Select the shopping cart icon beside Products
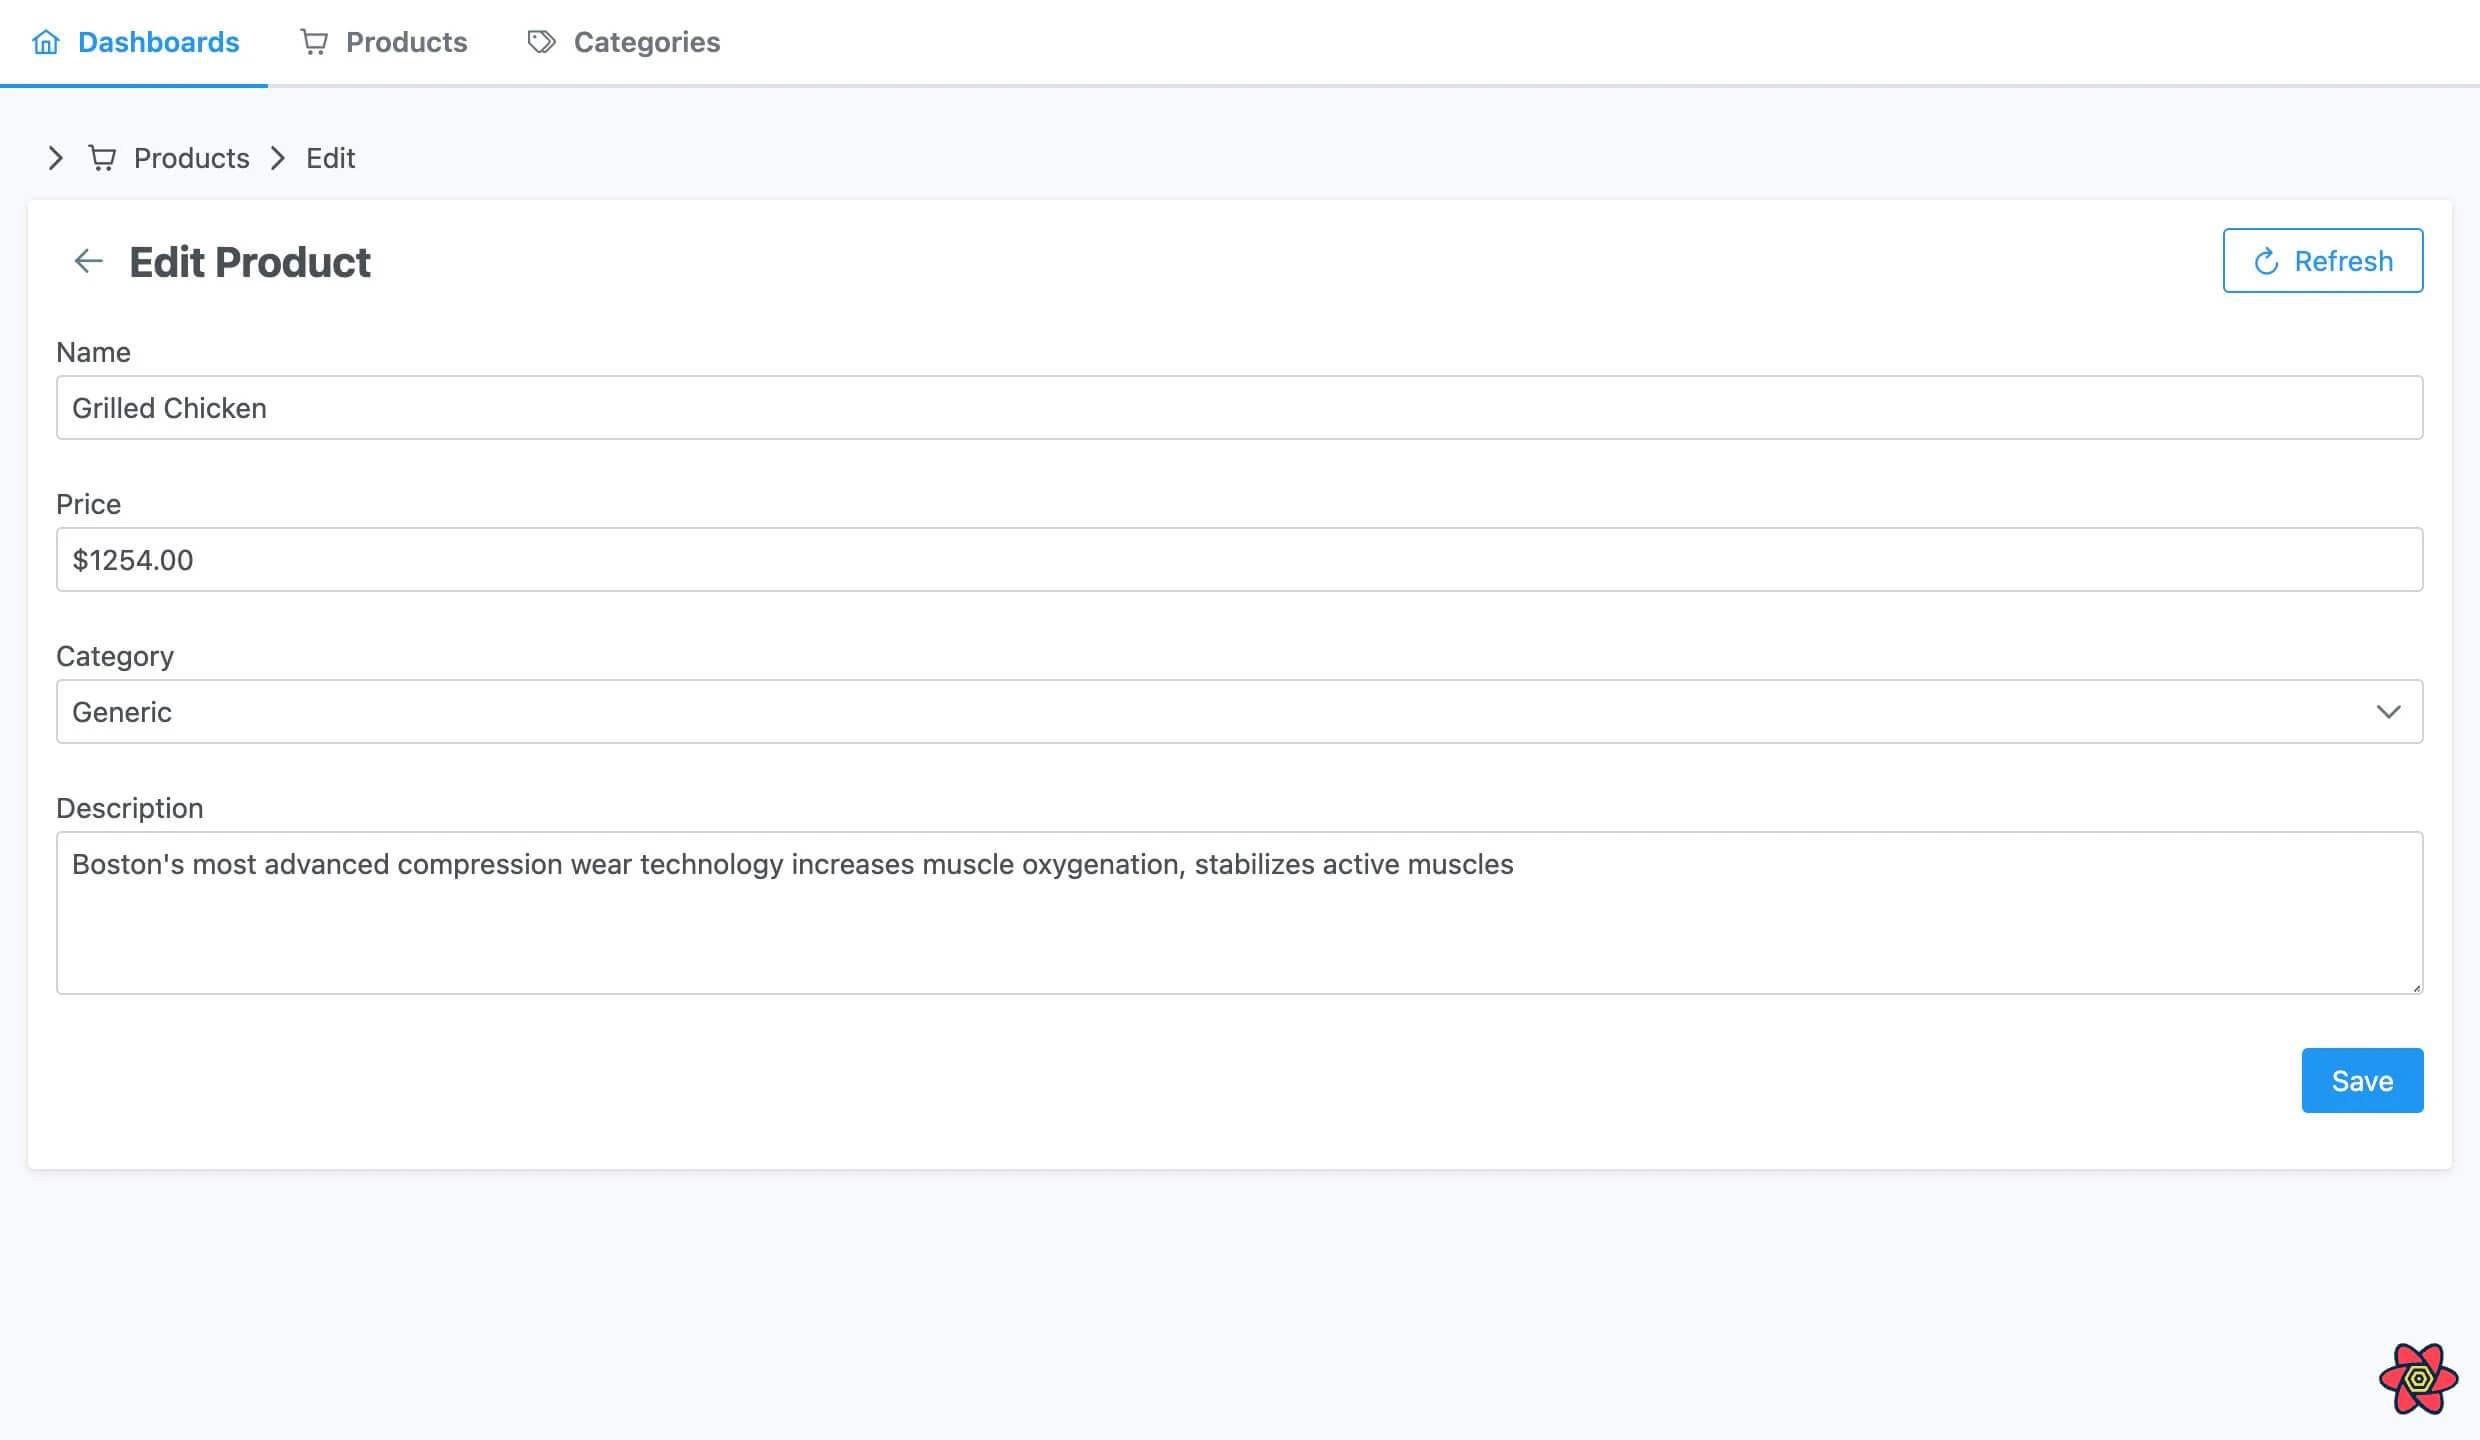This screenshot has width=2480, height=1440. (314, 42)
